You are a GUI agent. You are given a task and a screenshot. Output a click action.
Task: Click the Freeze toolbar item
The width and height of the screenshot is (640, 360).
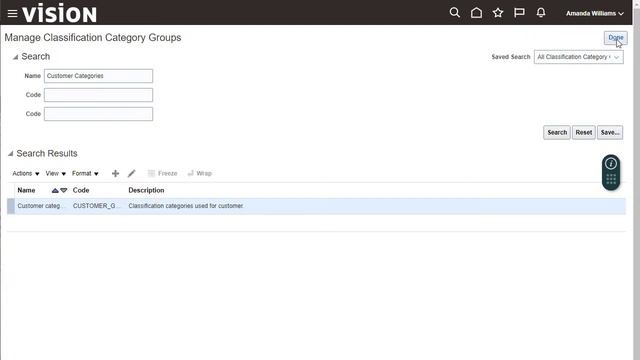coord(162,173)
